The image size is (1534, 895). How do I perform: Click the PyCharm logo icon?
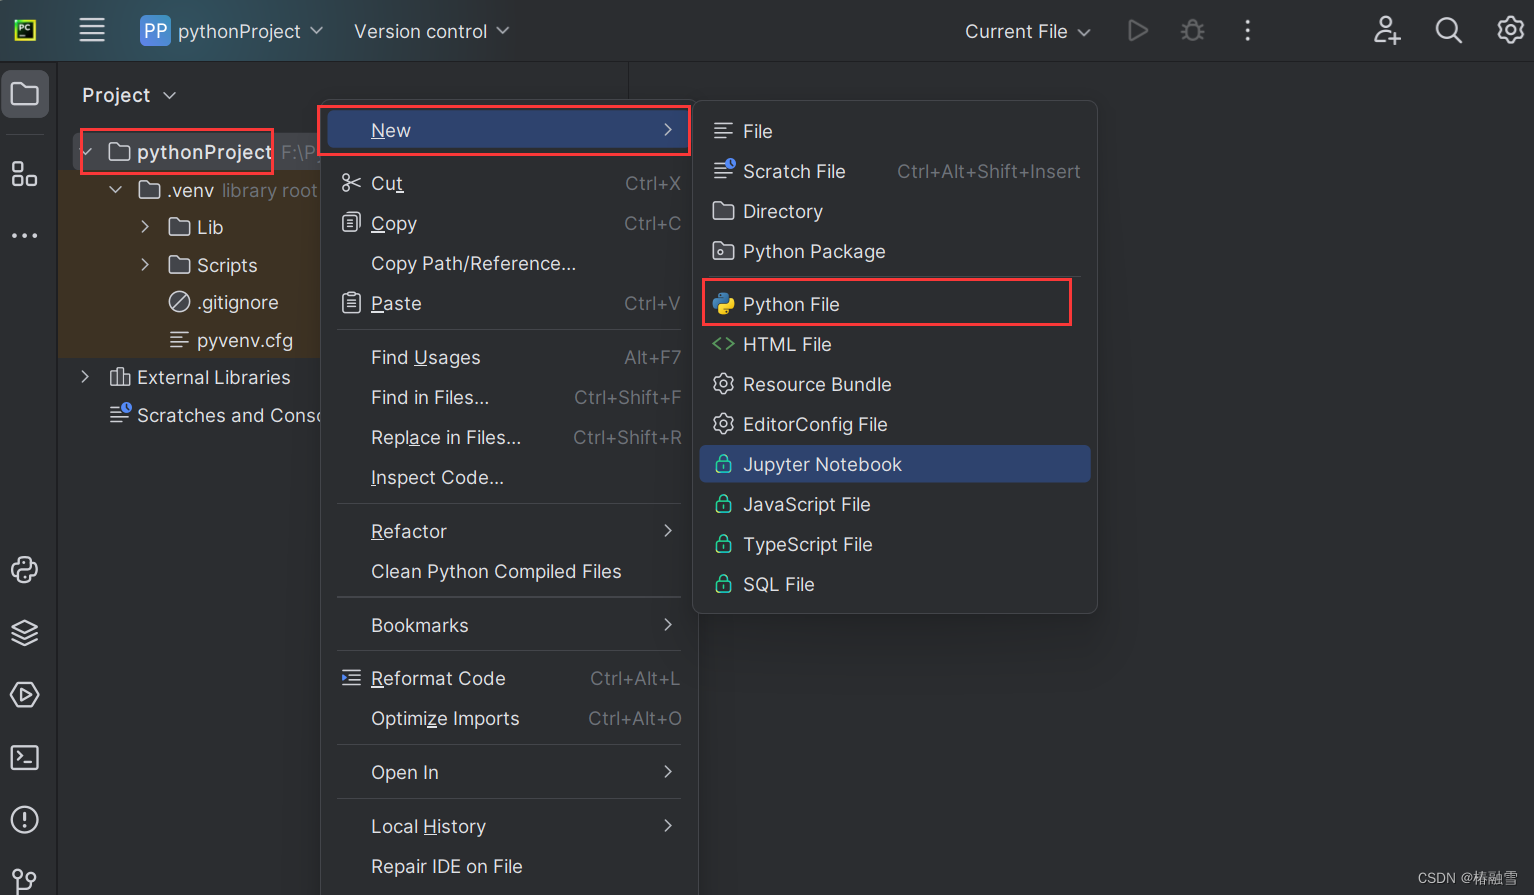25,30
